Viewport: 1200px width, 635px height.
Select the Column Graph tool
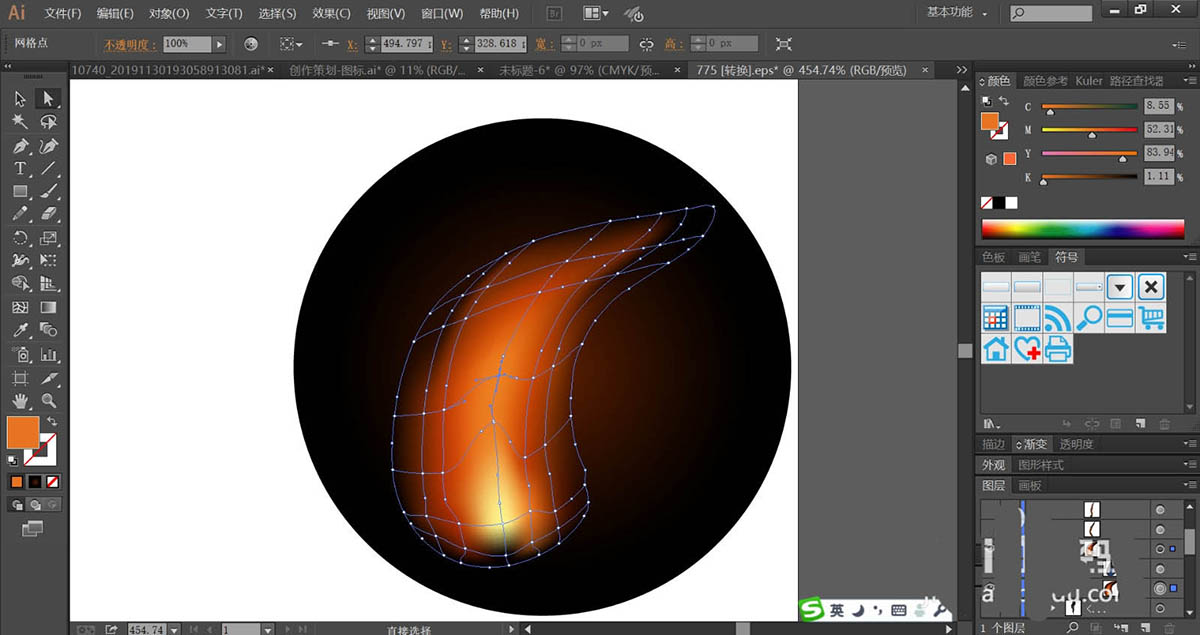48,354
